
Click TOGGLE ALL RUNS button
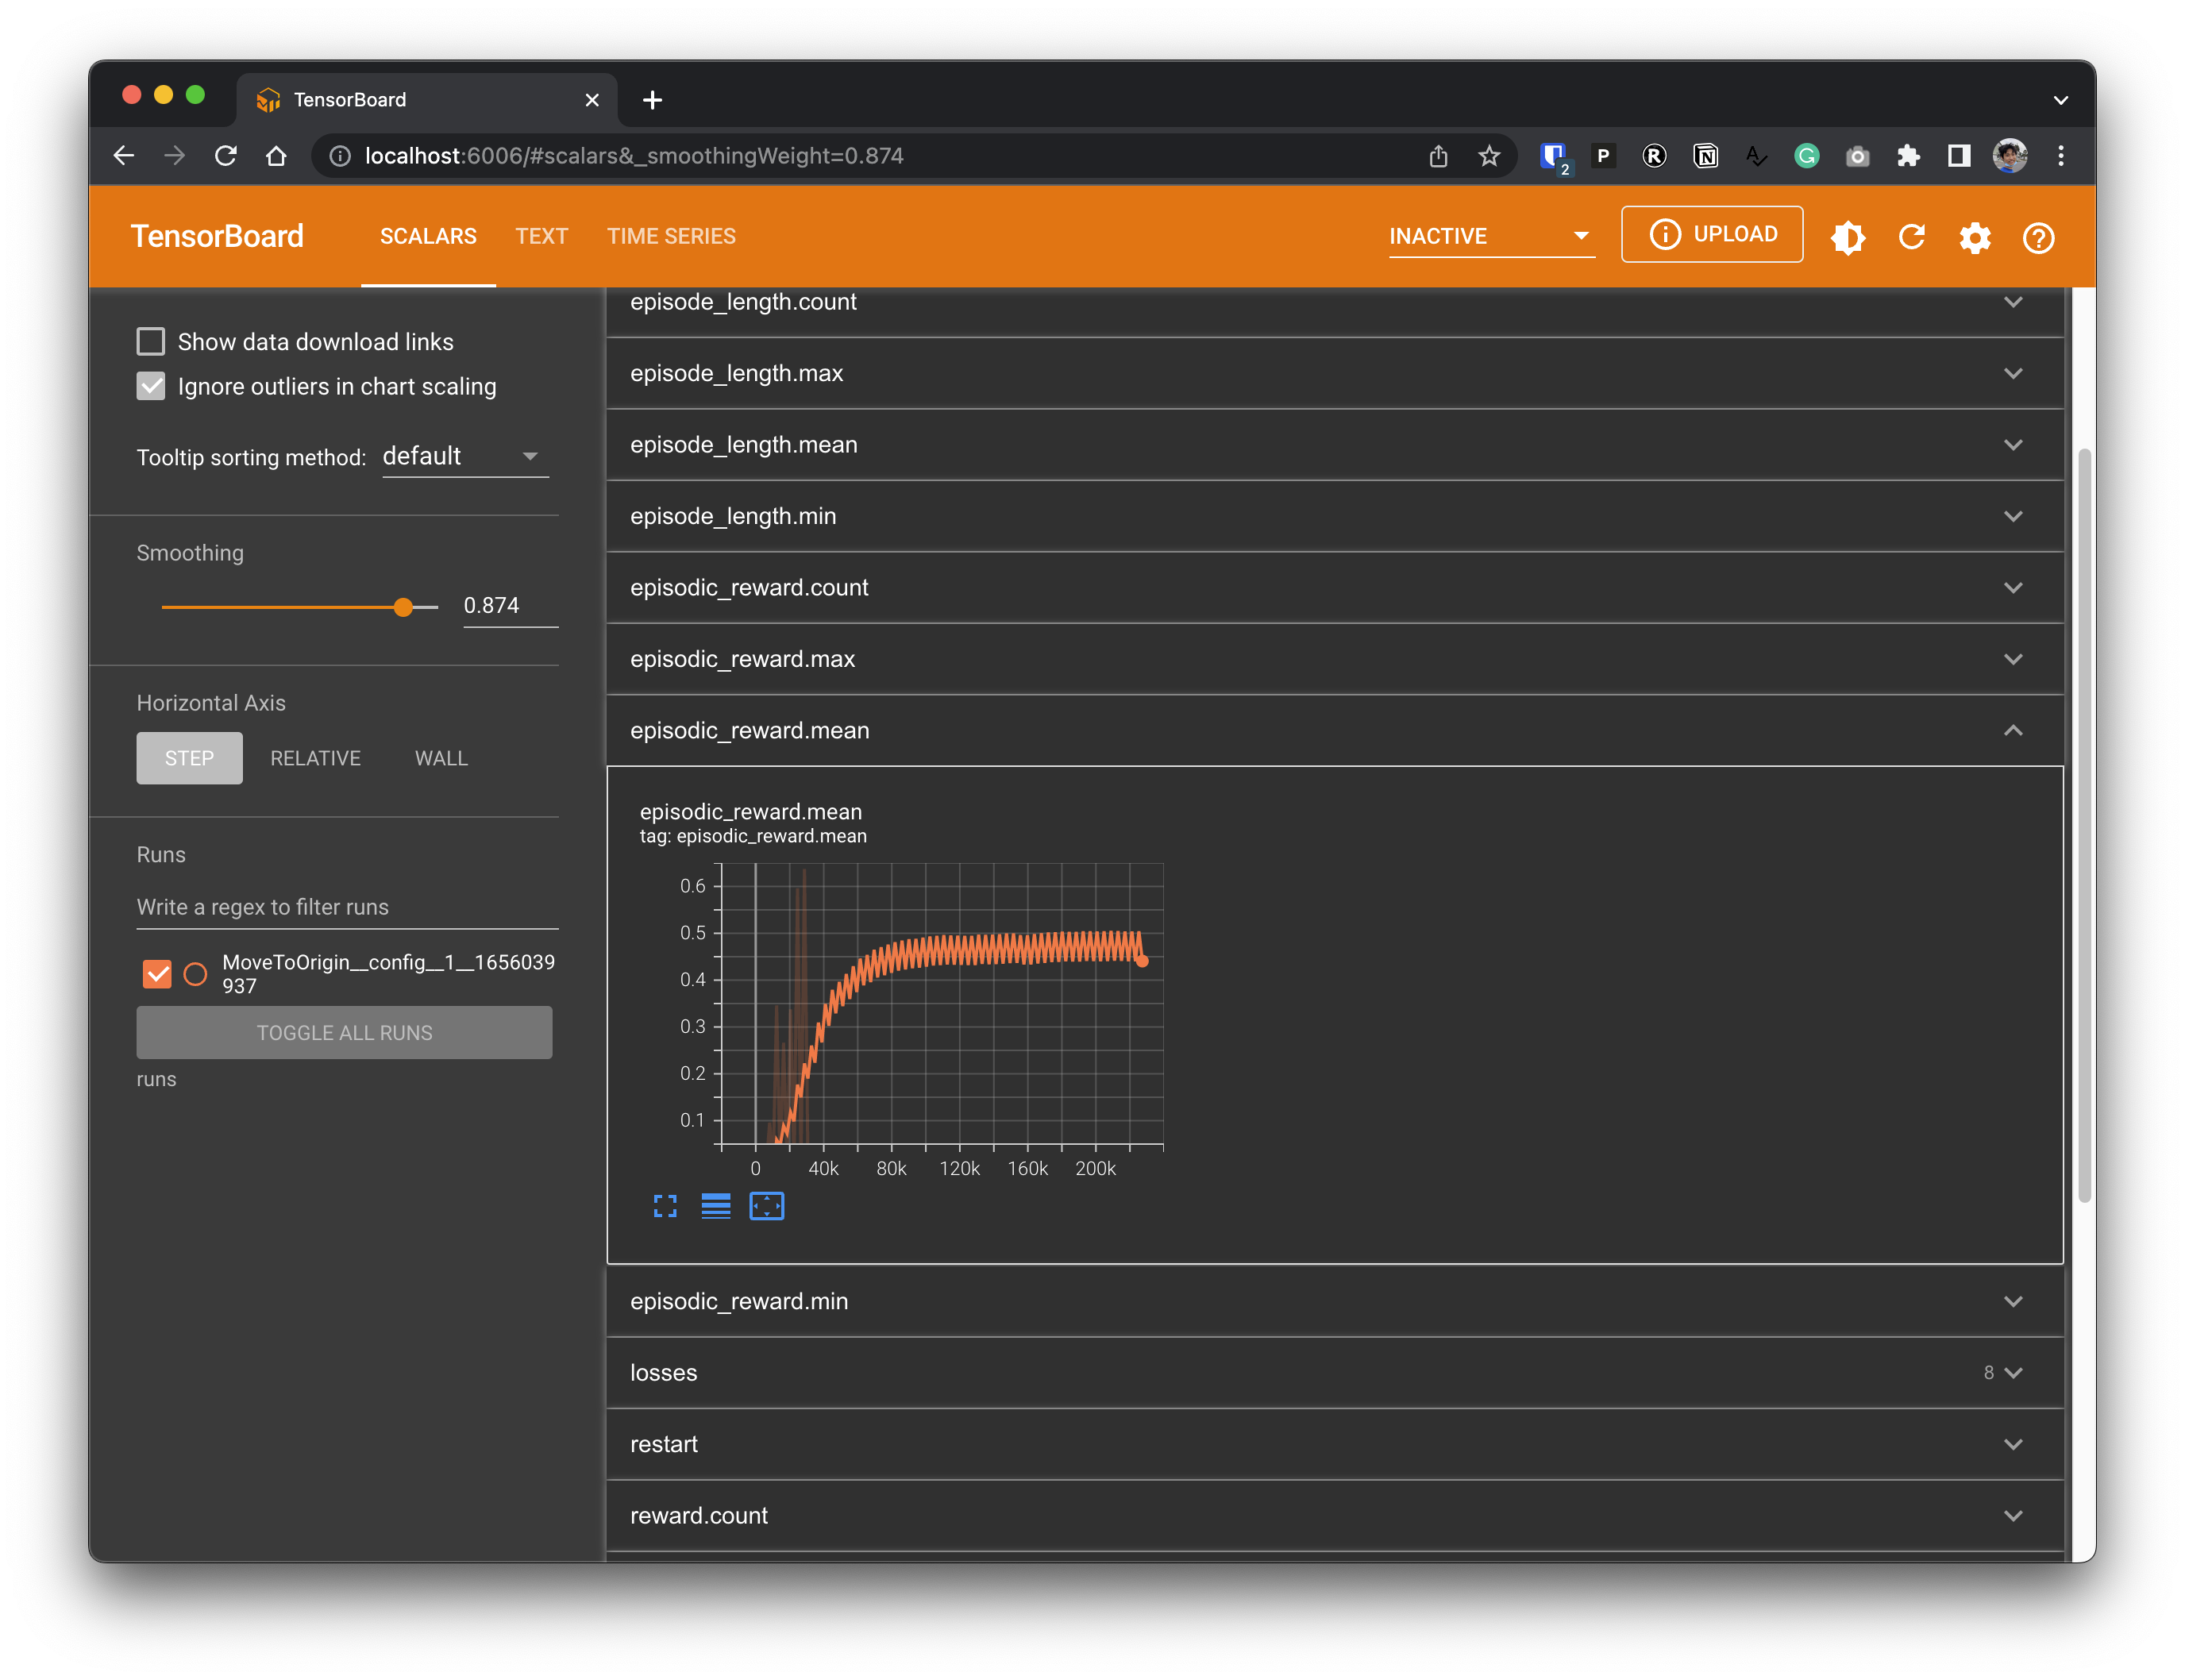pyautogui.click(x=344, y=1032)
